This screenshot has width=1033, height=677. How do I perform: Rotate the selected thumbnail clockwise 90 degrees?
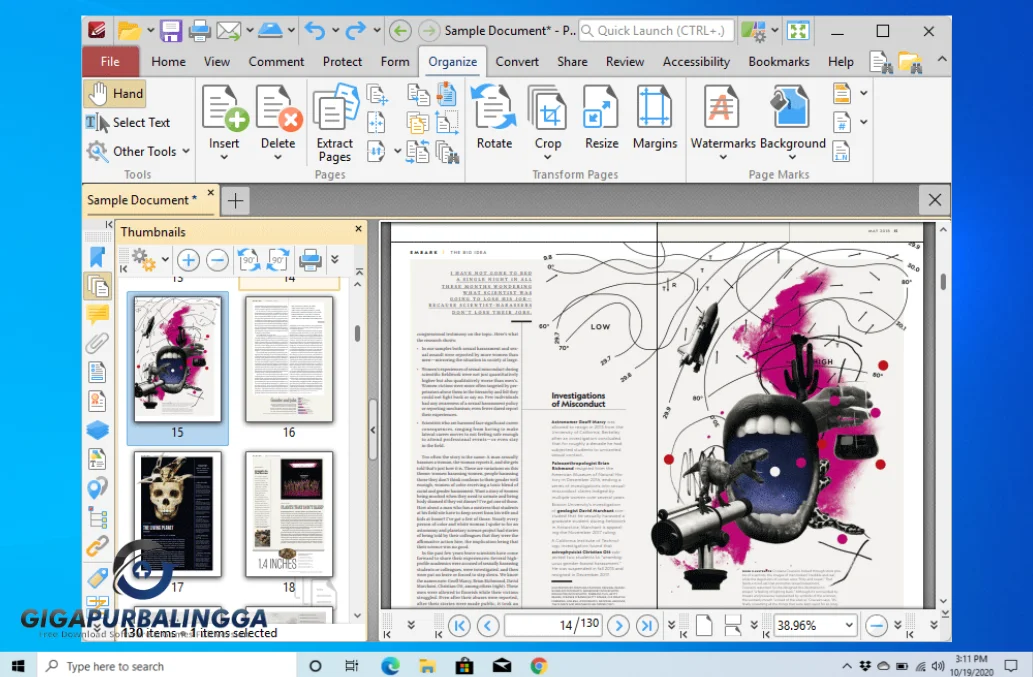tap(278, 260)
